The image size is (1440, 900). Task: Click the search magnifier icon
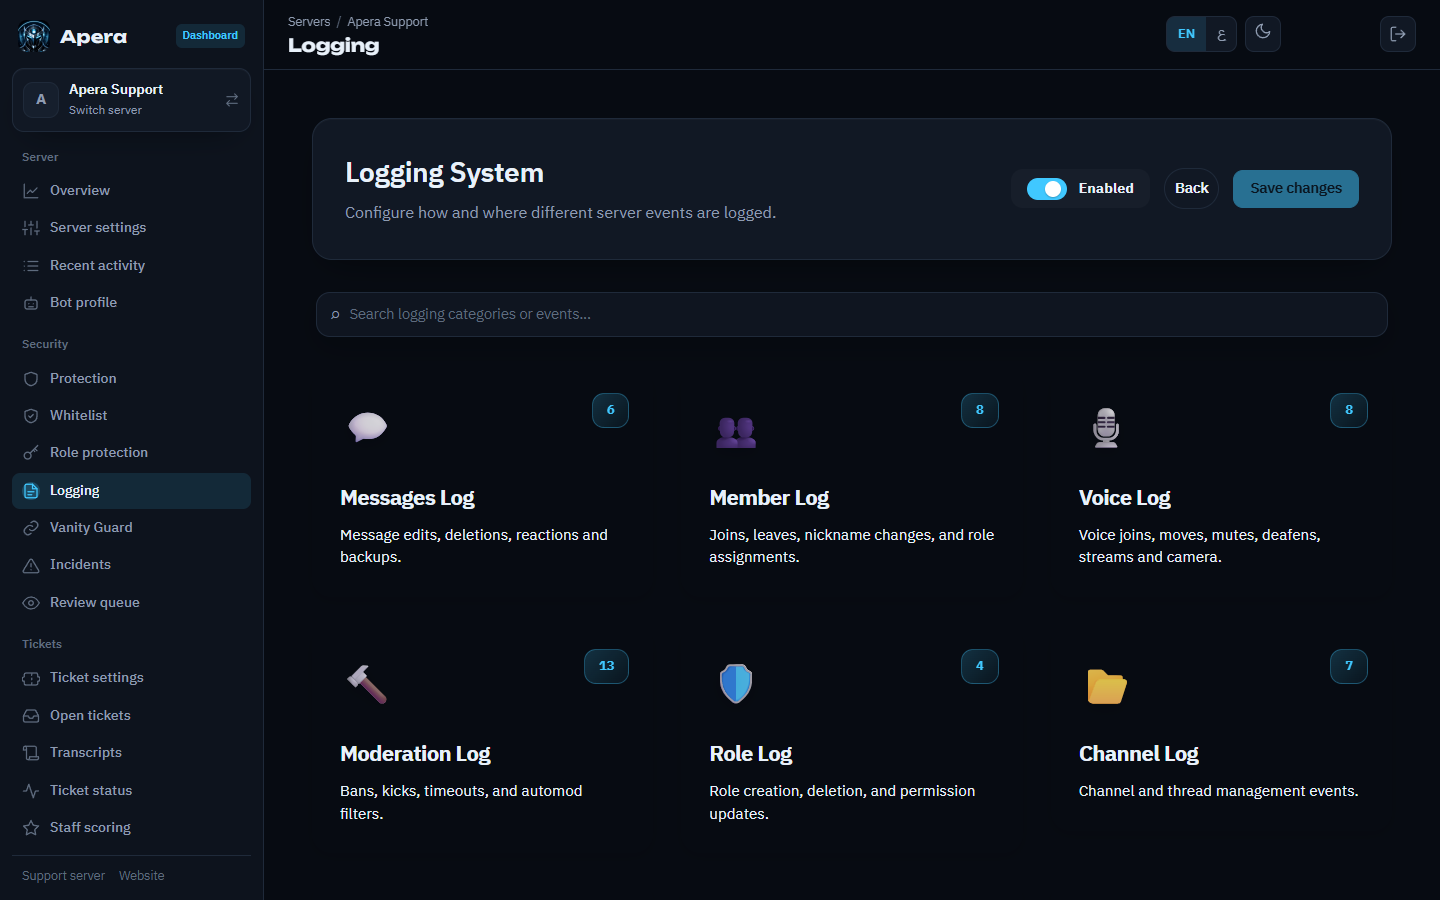click(x=335, y=315)
